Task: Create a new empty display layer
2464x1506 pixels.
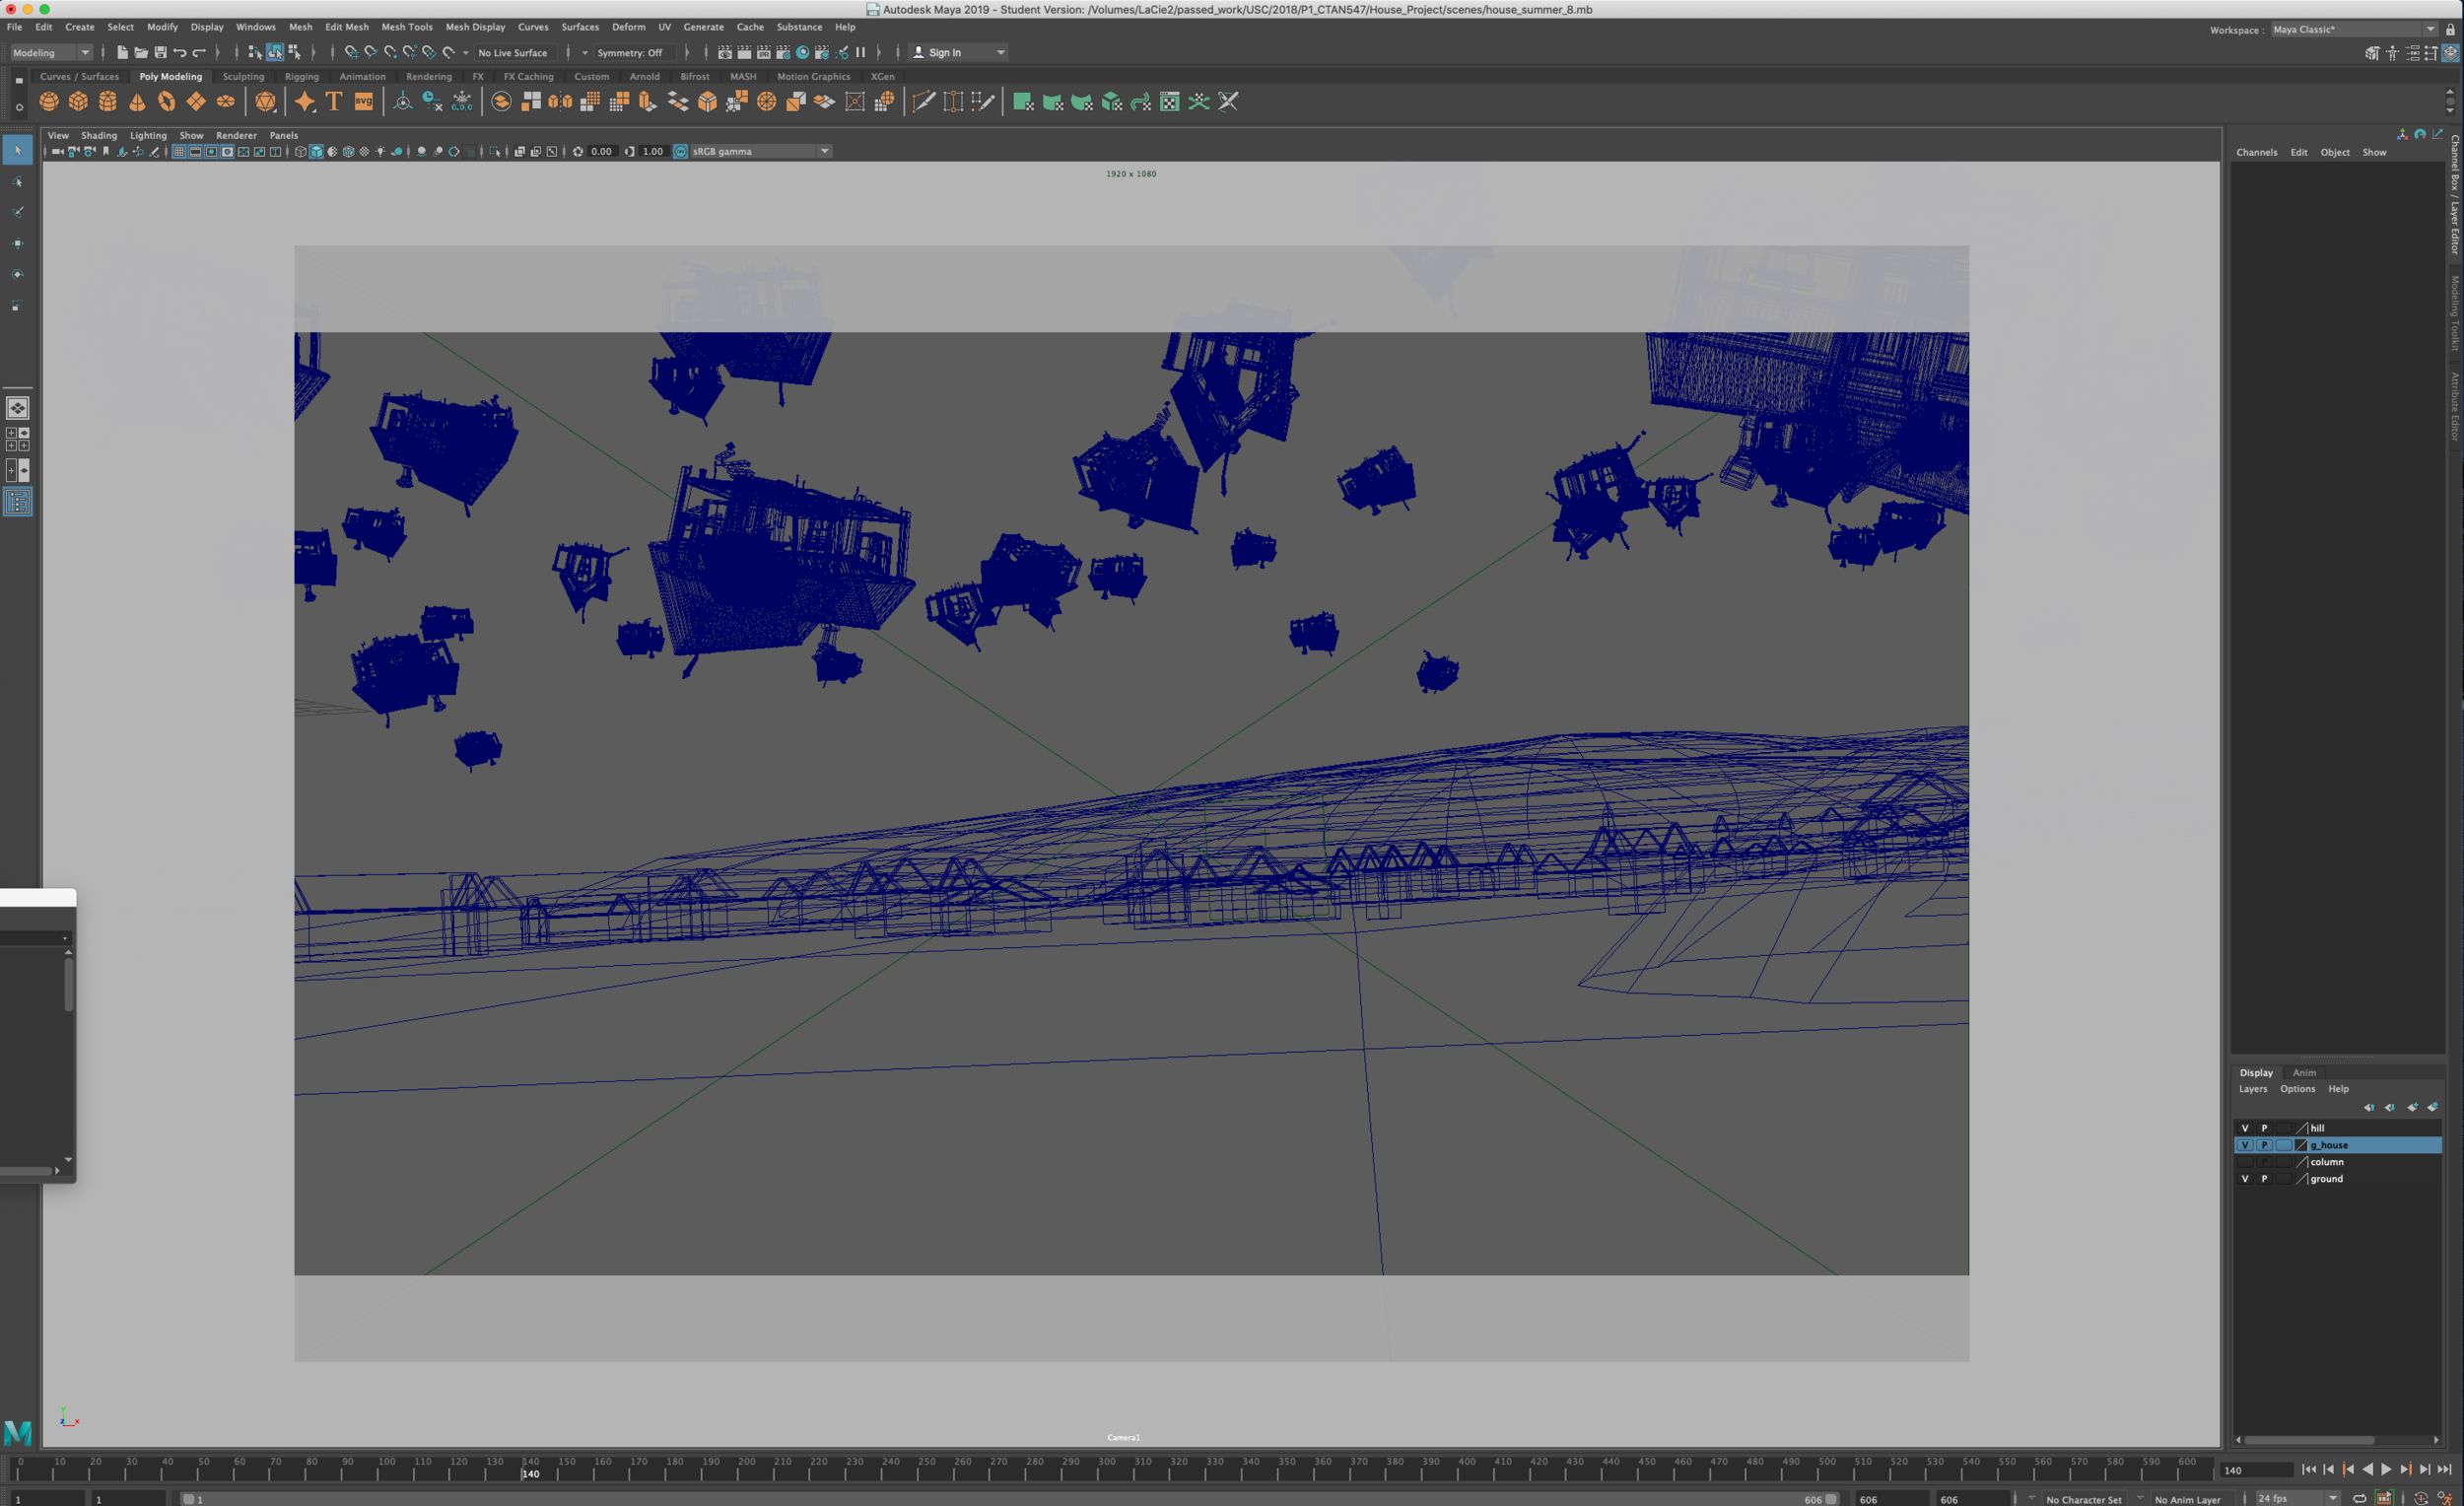Action: click(2412, 1107)
